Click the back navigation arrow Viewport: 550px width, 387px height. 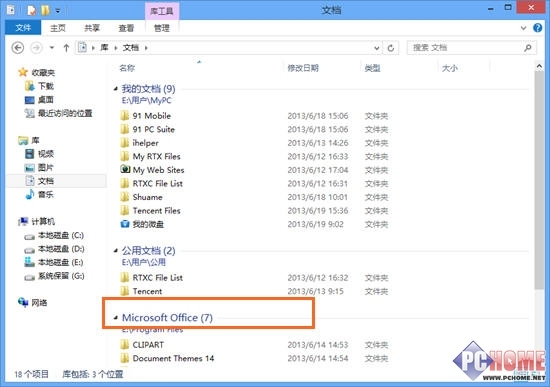point(18,48)
